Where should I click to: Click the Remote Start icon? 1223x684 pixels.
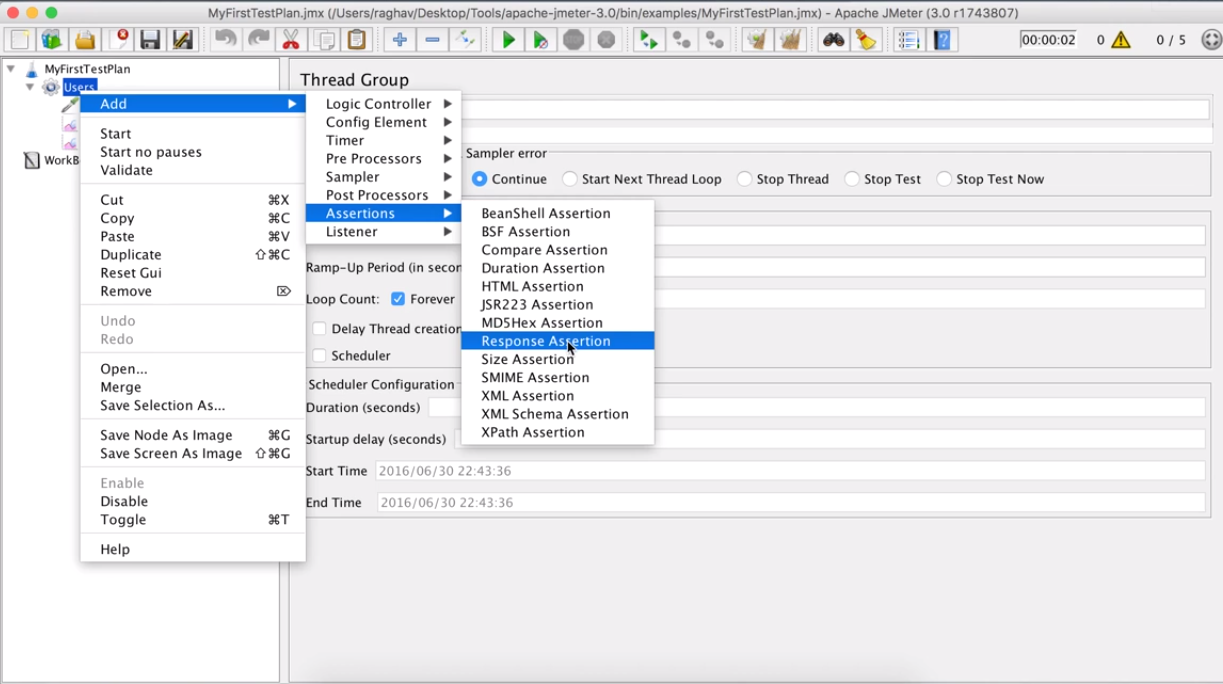[649, 40]
